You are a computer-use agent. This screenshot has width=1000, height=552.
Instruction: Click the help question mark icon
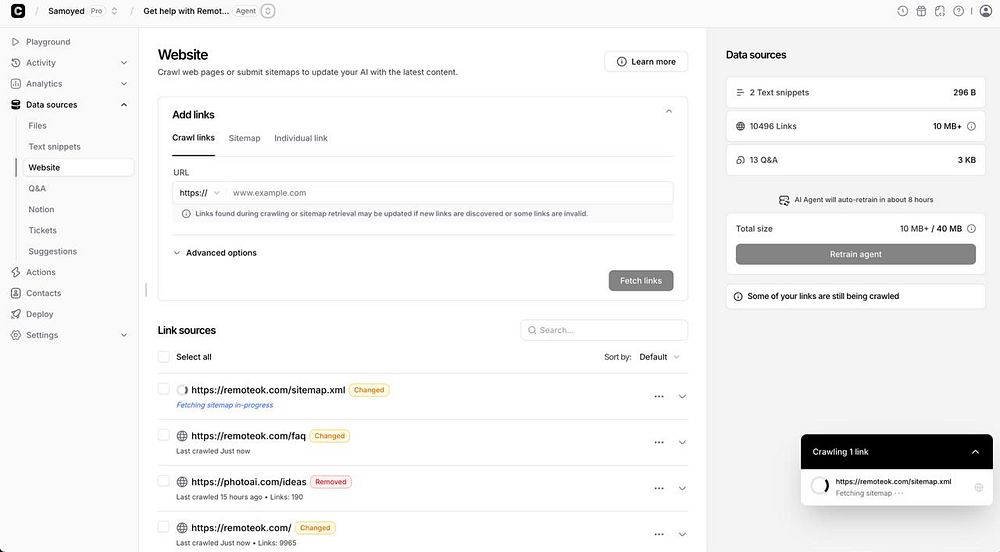(958, 11)
